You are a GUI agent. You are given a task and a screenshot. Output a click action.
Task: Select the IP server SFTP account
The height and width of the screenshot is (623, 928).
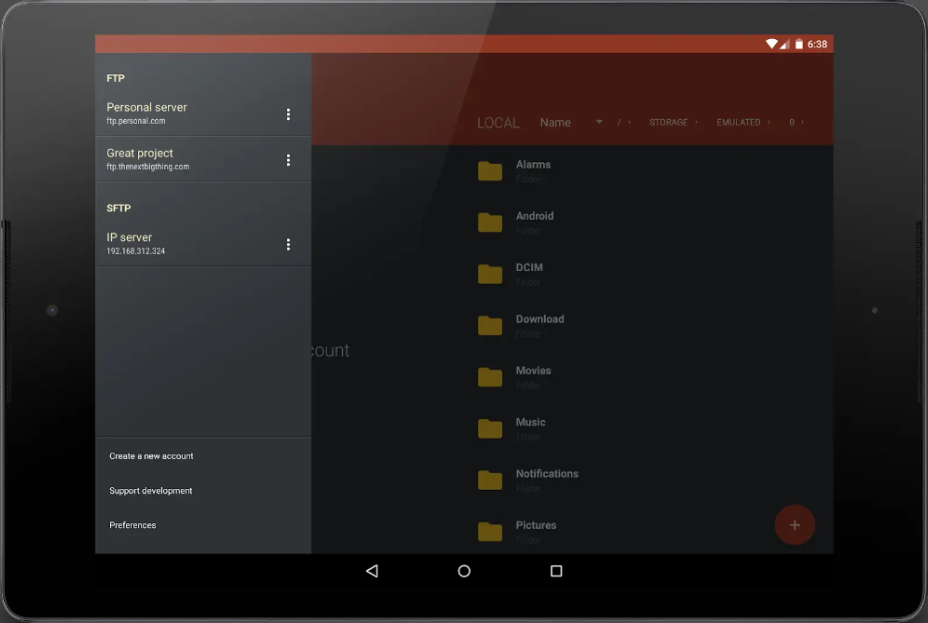[x=203, y=243]
